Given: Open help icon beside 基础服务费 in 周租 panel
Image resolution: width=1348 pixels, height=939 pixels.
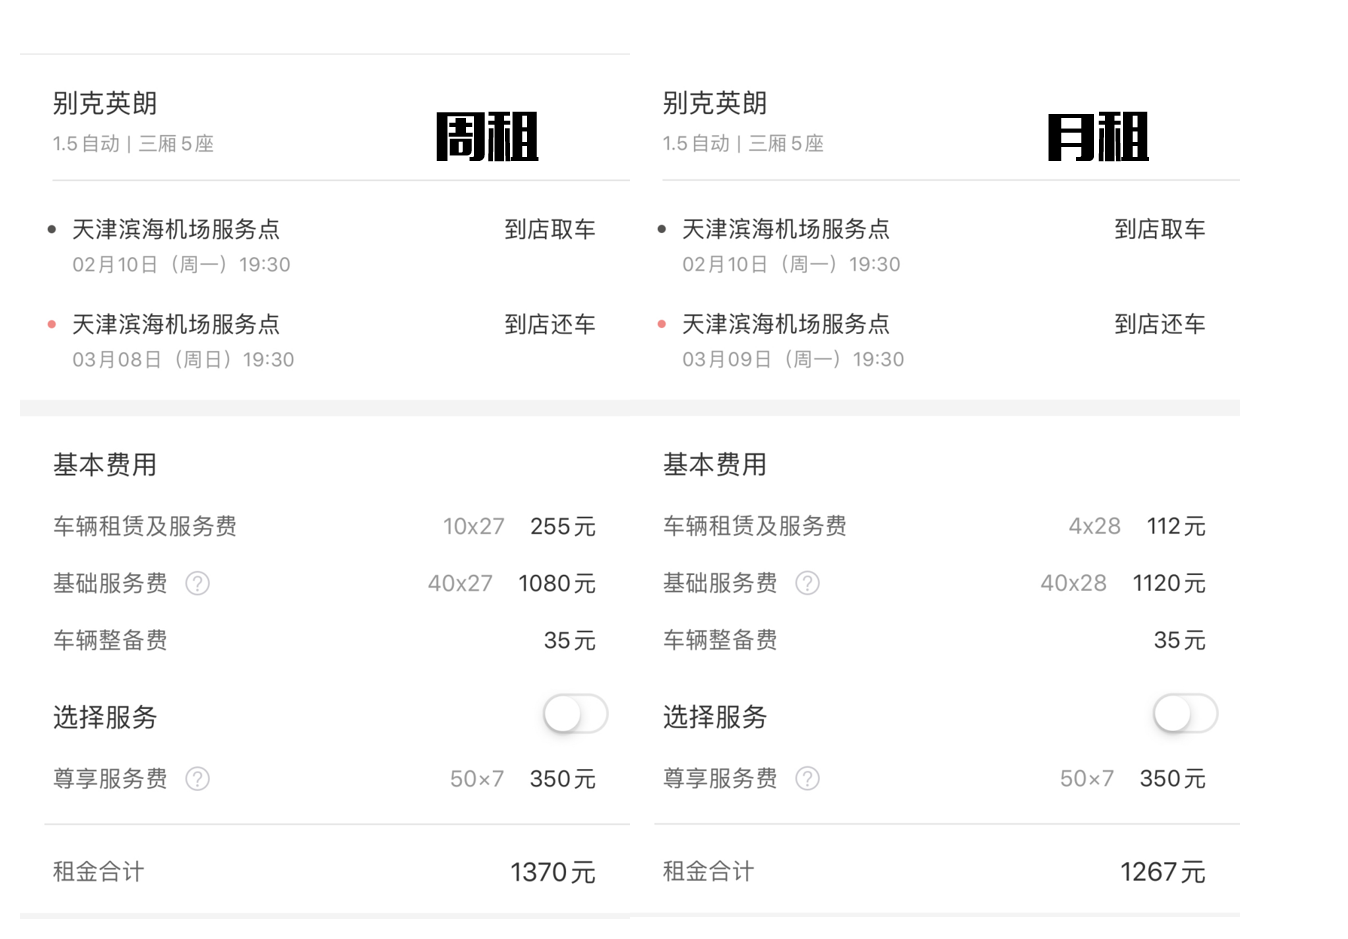Looking at the screenshot, I should [x=198, y=583].
